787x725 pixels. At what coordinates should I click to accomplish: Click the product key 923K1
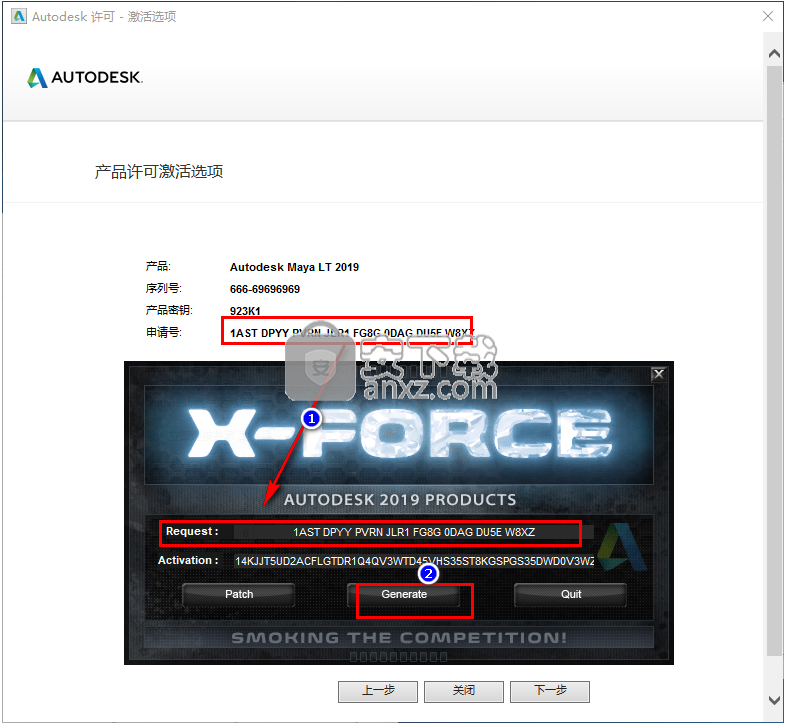tap(245, 311)
